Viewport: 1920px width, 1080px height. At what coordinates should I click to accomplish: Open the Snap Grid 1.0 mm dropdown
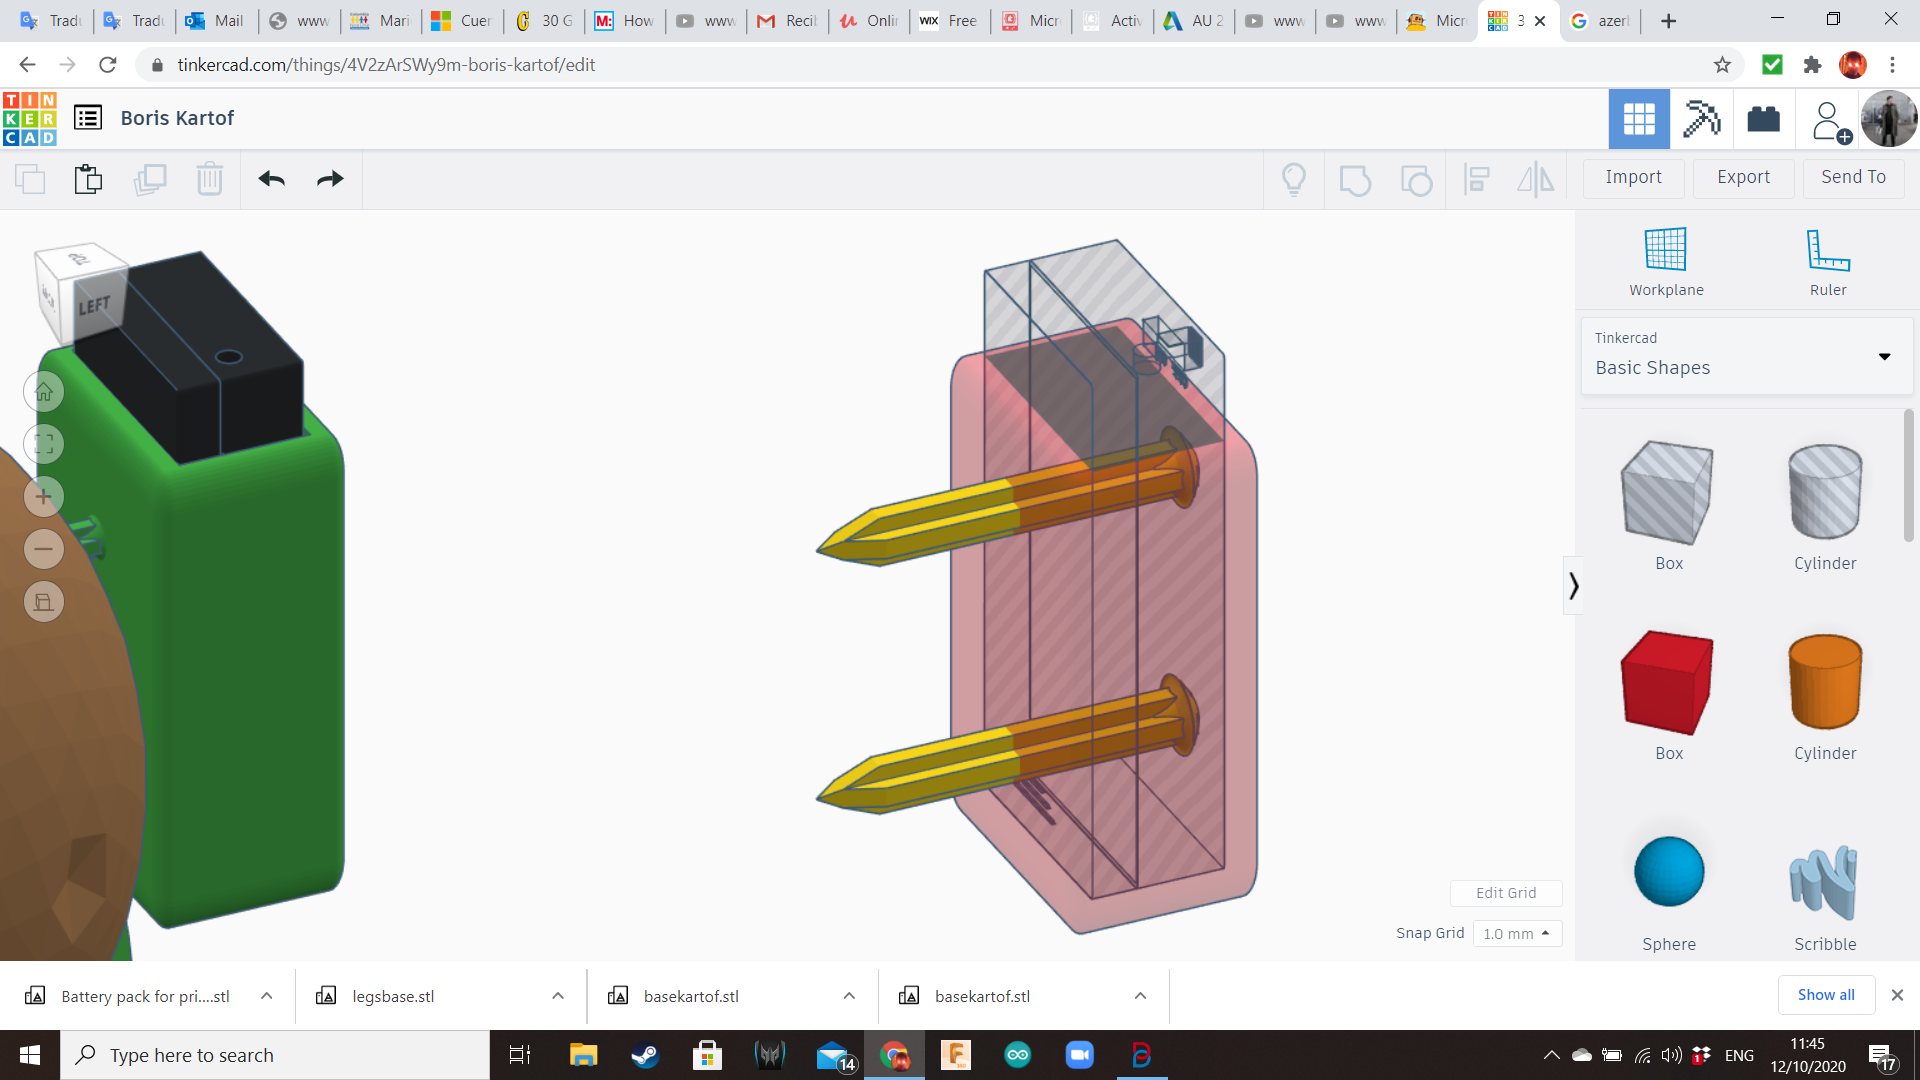click(x=1517, y=933)
